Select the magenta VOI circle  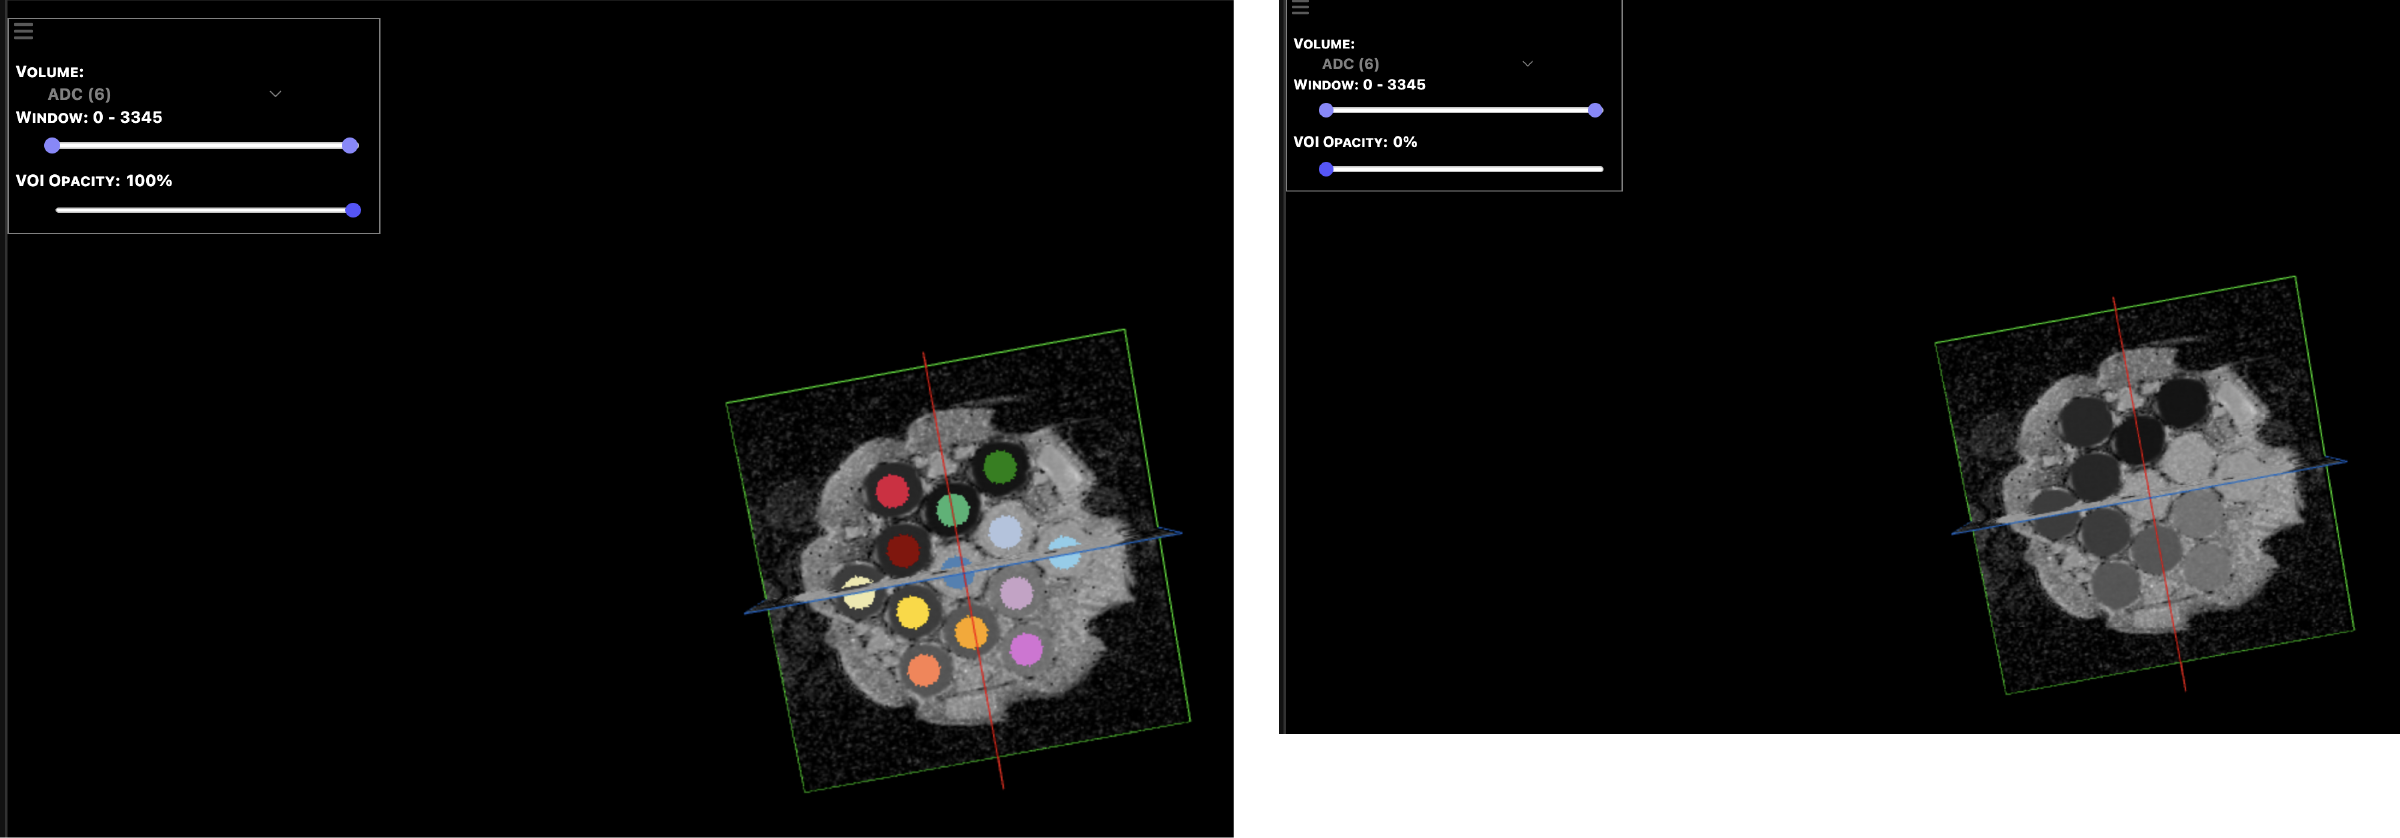pos(1026,649)
